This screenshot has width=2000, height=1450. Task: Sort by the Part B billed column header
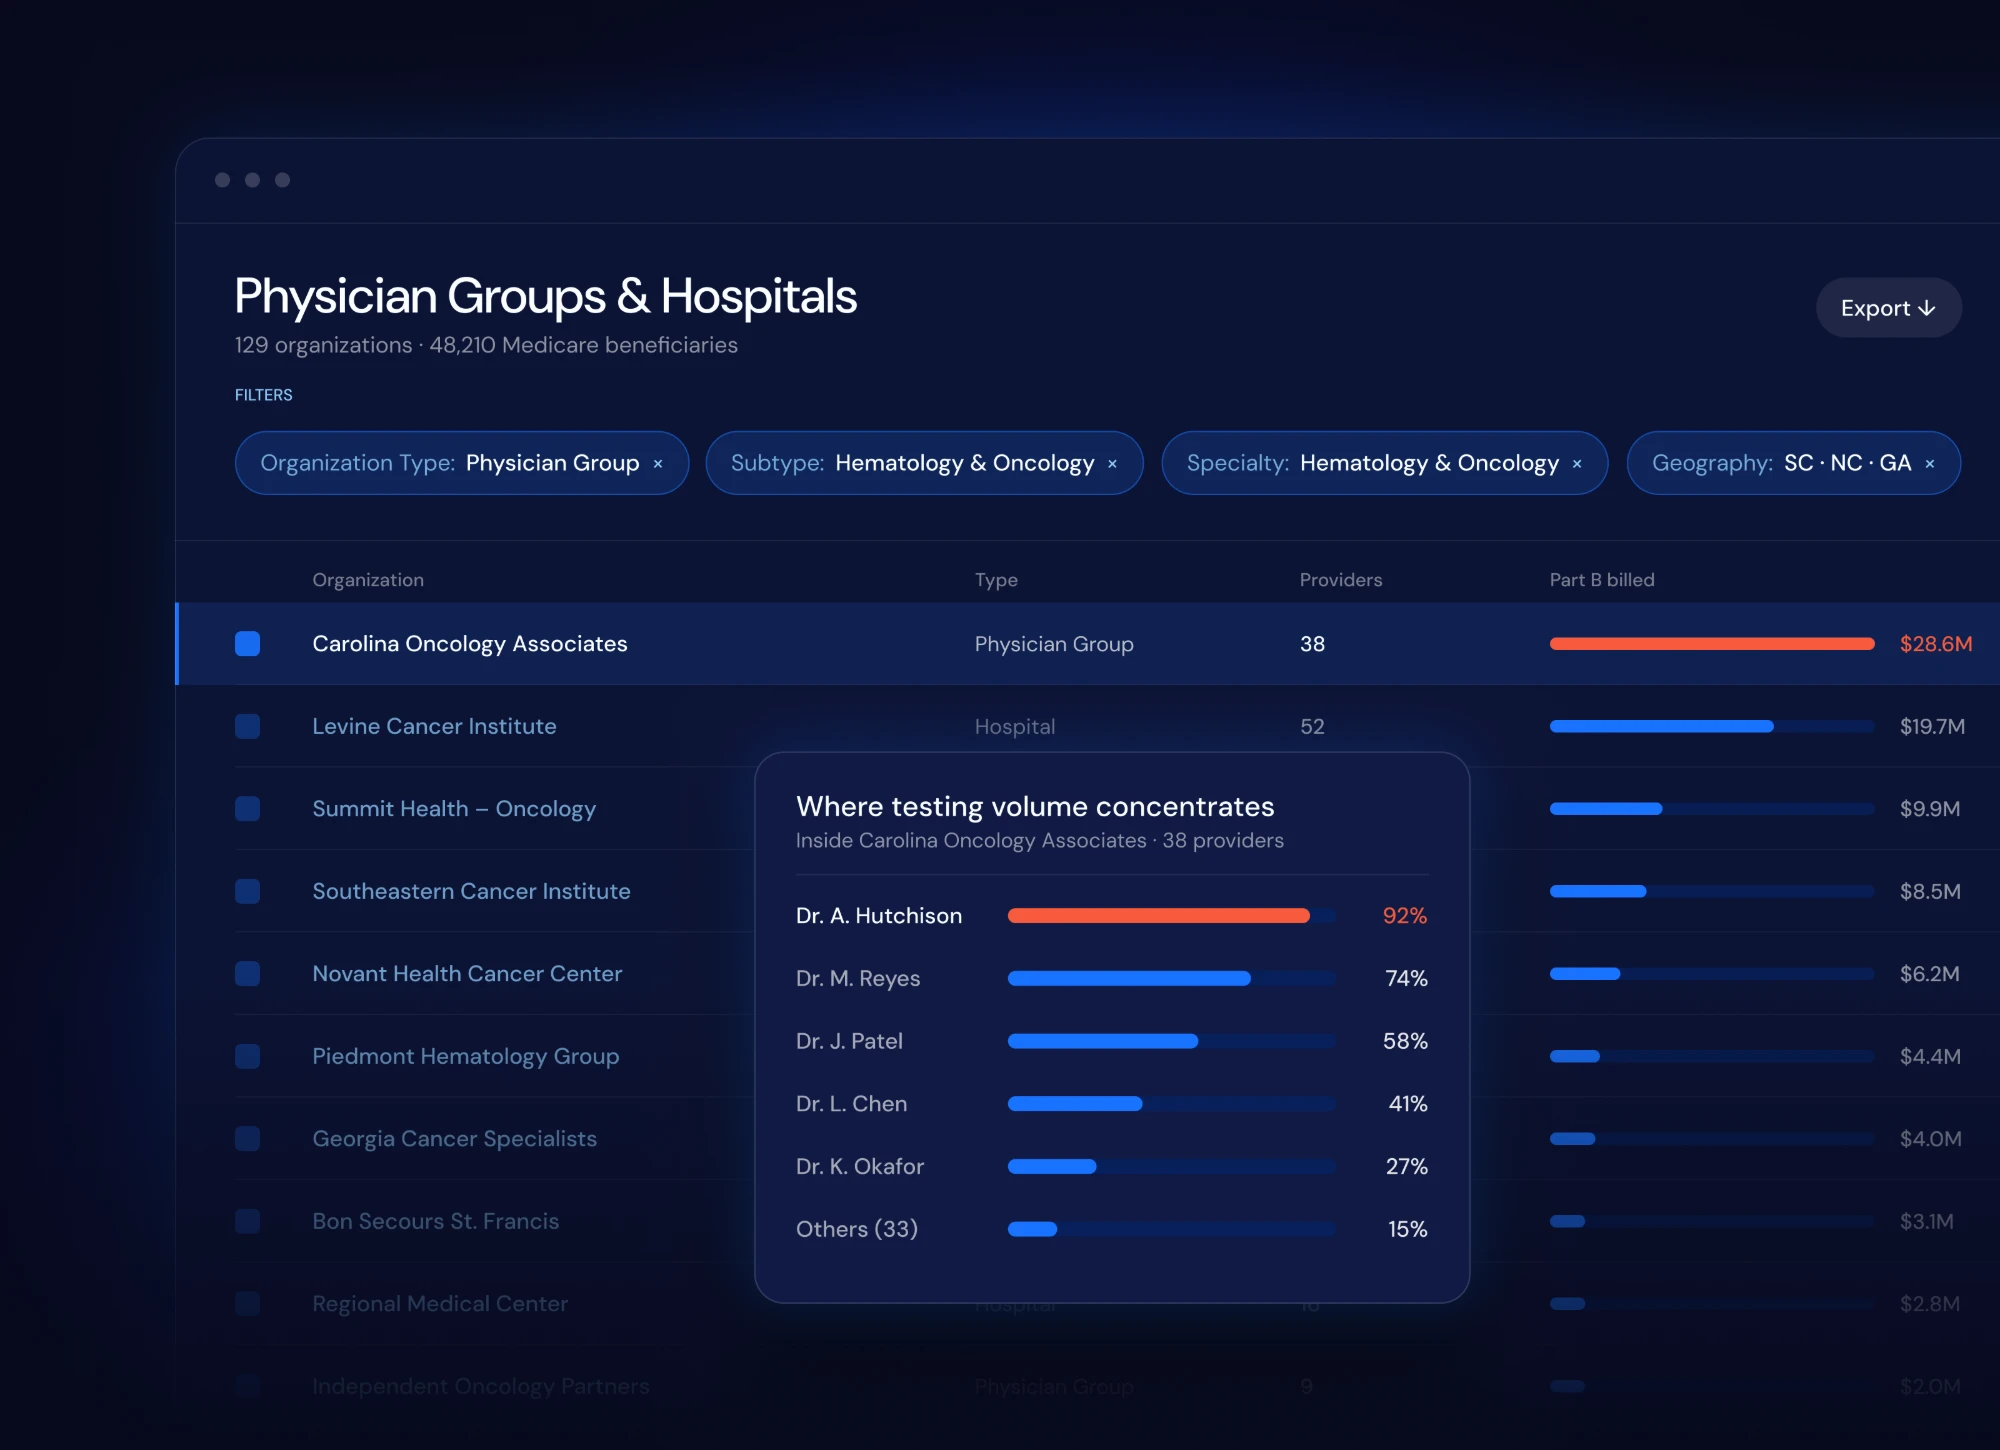(1601, 580)
